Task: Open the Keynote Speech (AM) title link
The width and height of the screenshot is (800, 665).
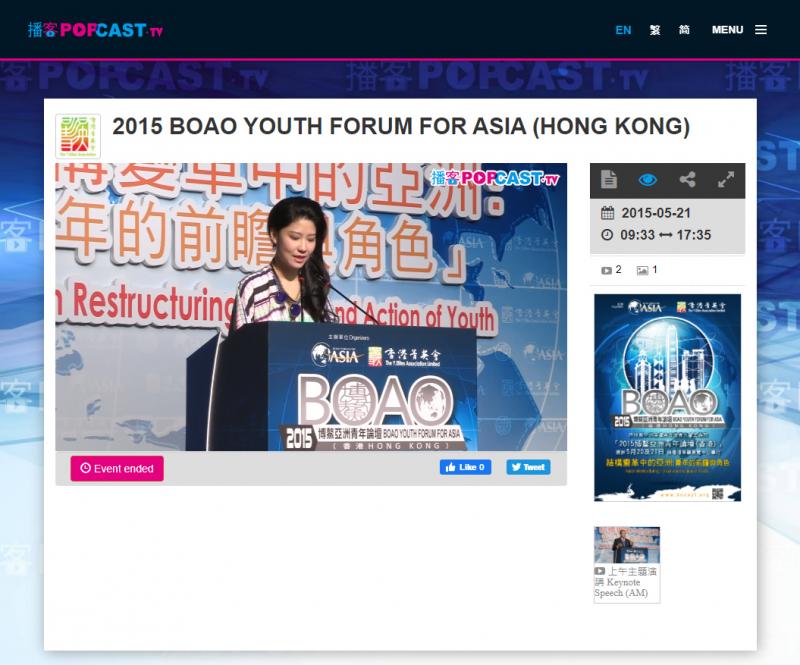Action: [x=626, y=582]
